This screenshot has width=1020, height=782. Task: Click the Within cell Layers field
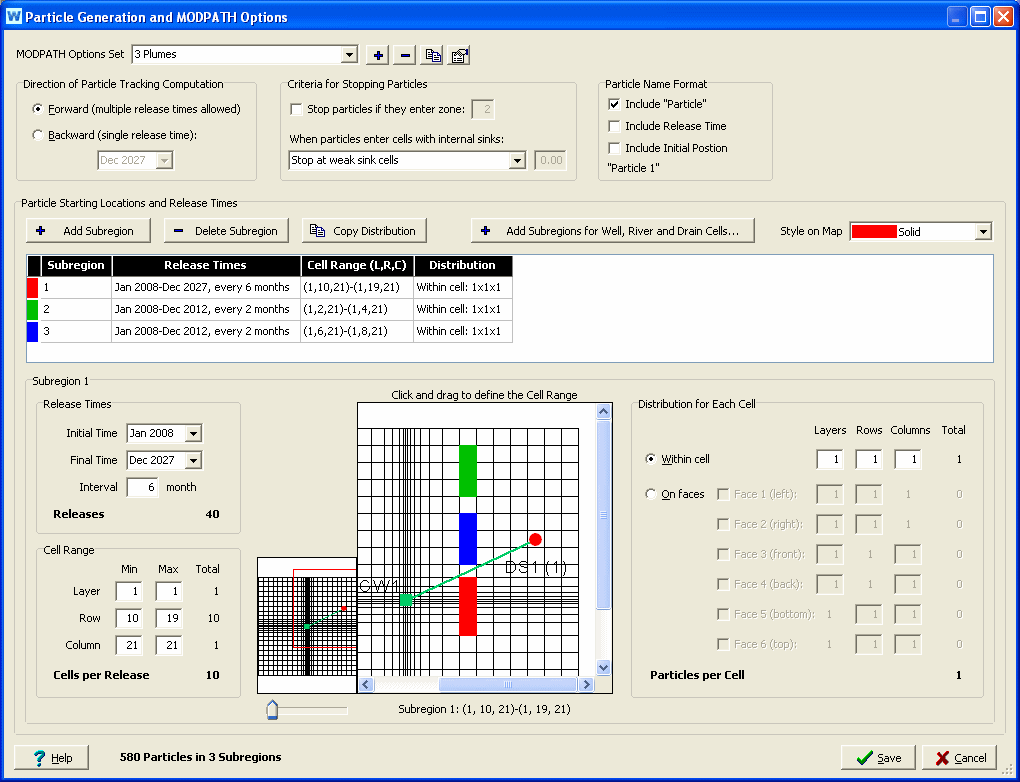coord(829,459)
